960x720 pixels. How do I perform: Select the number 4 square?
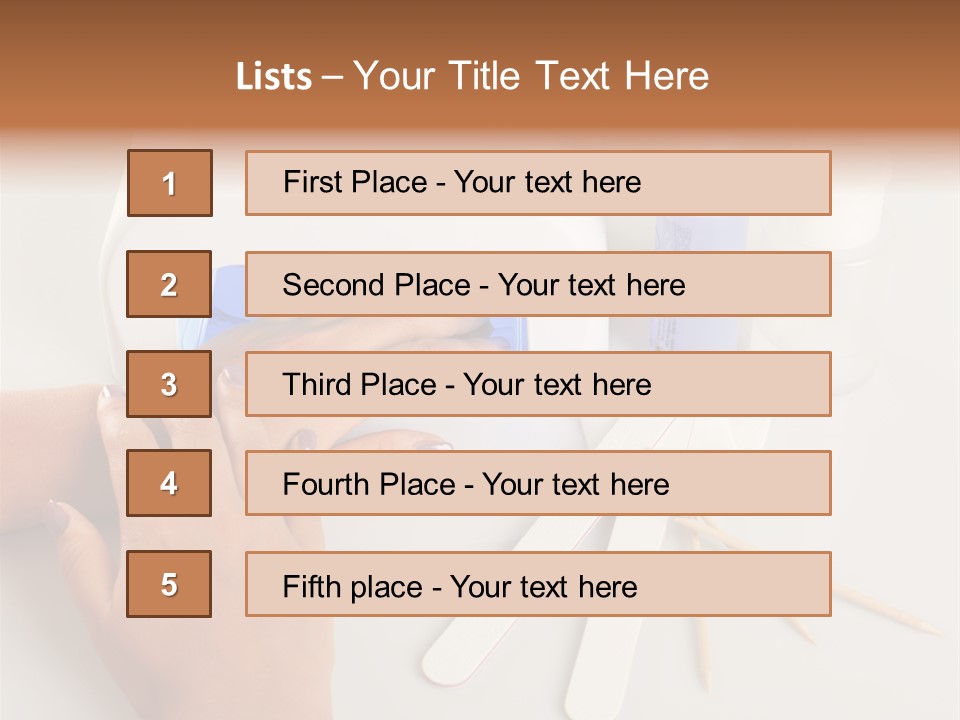[x=170, y=483]
